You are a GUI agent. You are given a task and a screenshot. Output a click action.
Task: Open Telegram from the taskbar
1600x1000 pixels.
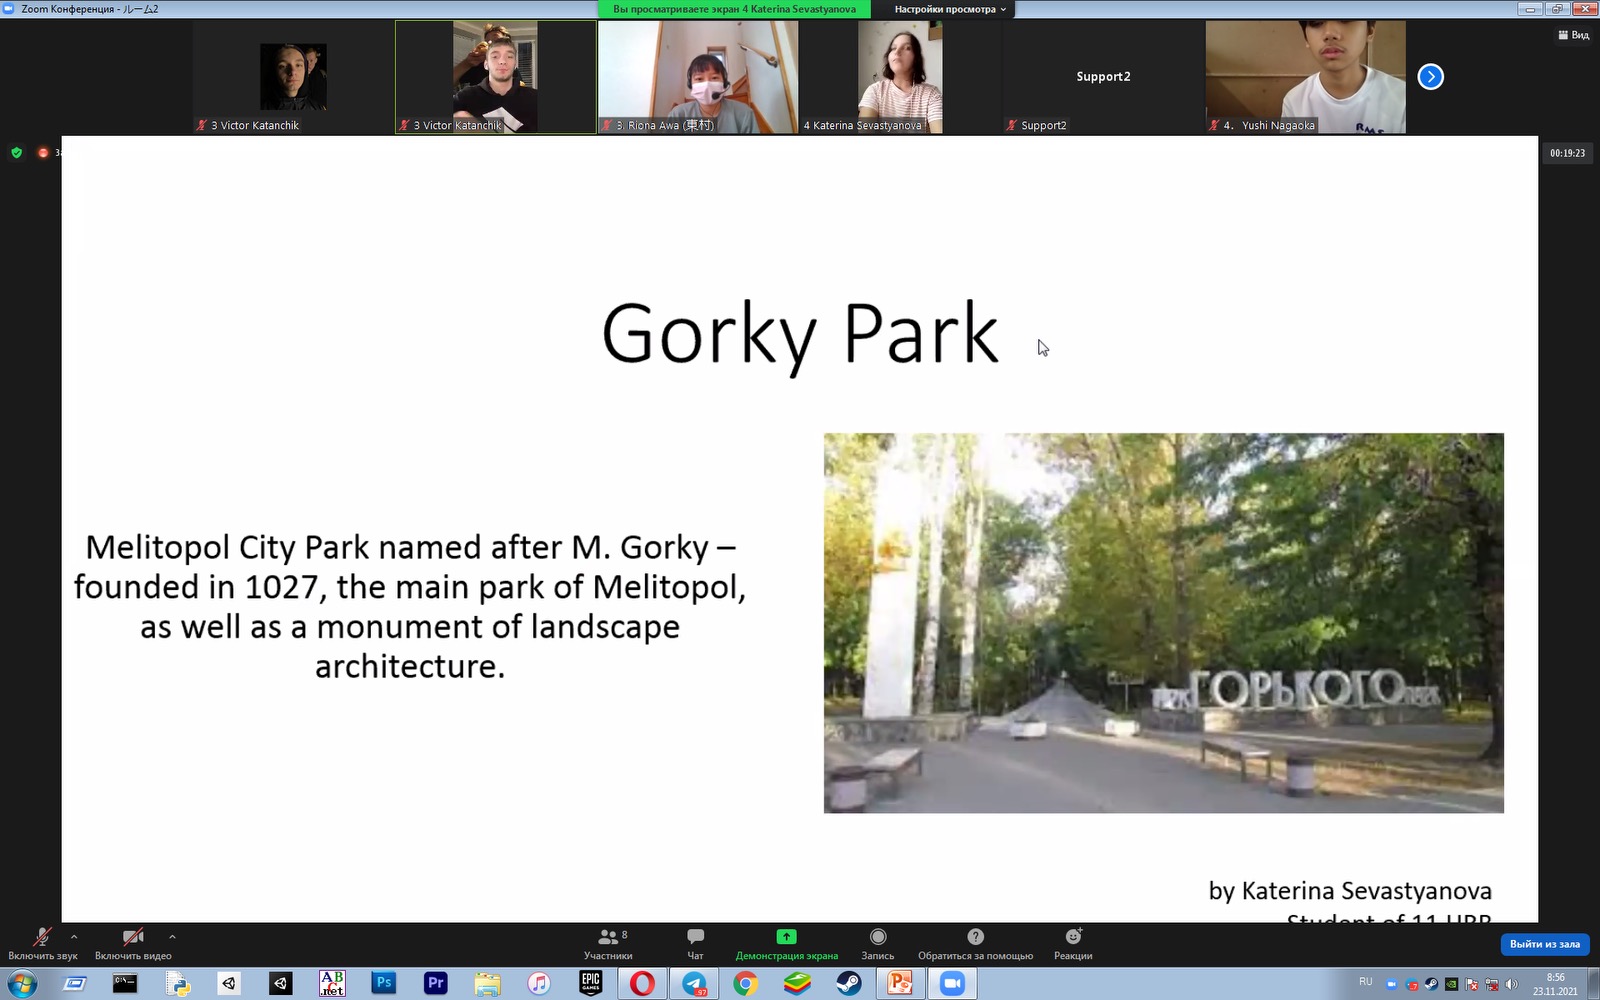694,984
